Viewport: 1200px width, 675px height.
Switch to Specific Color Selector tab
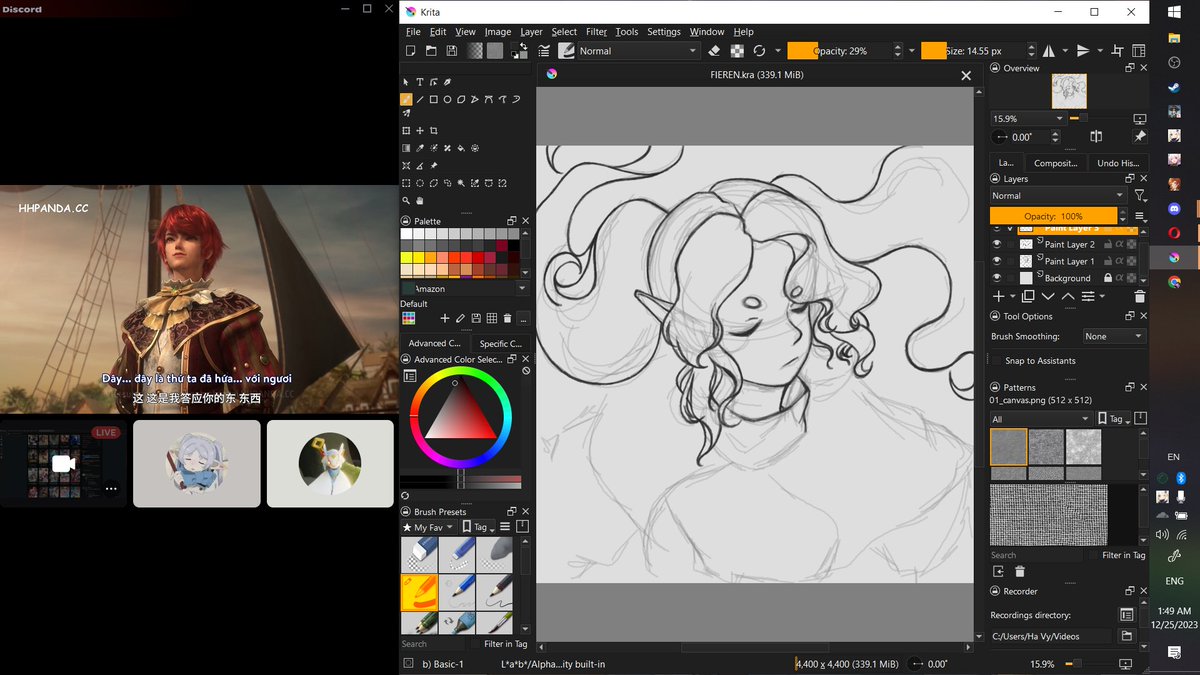click(500, 343)
